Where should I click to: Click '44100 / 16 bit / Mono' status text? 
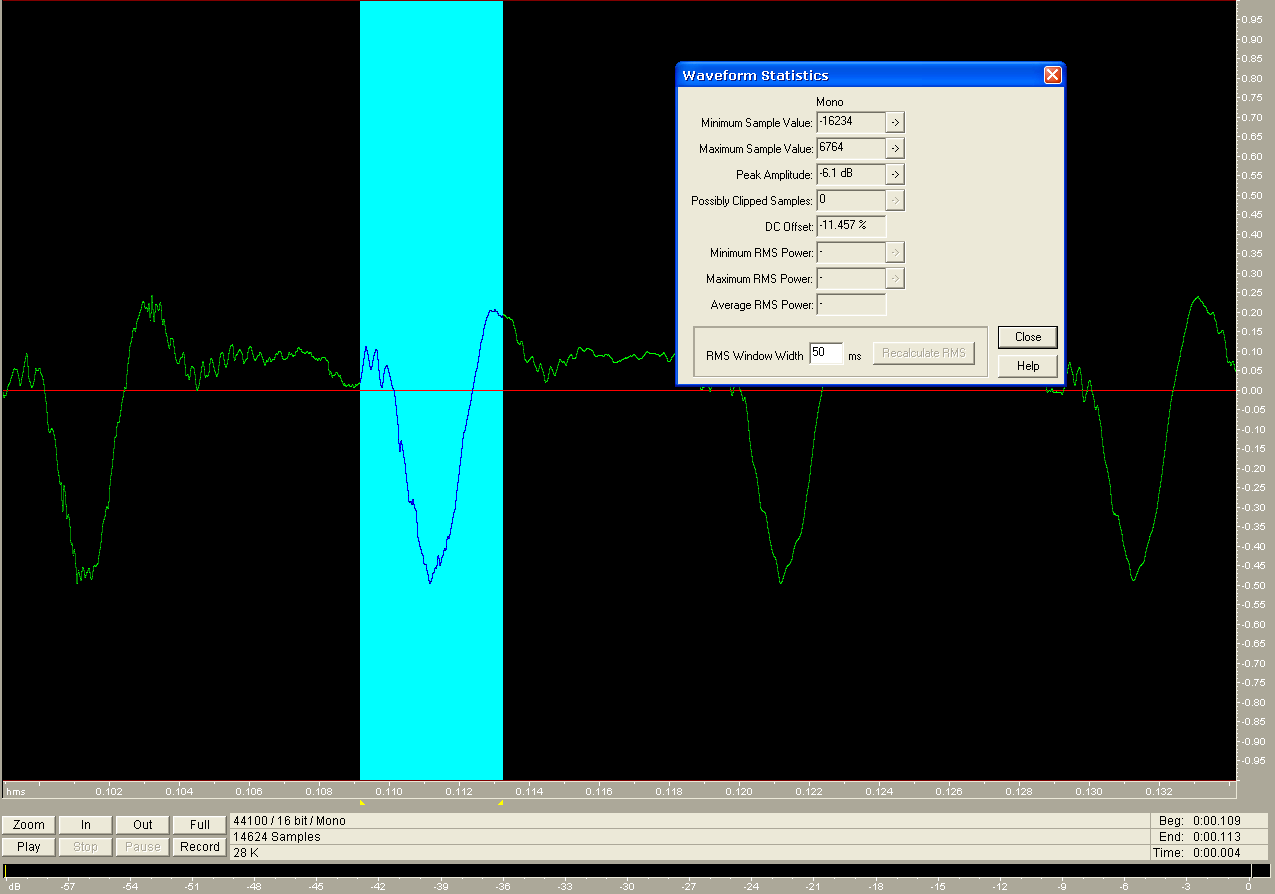[289, 821]
